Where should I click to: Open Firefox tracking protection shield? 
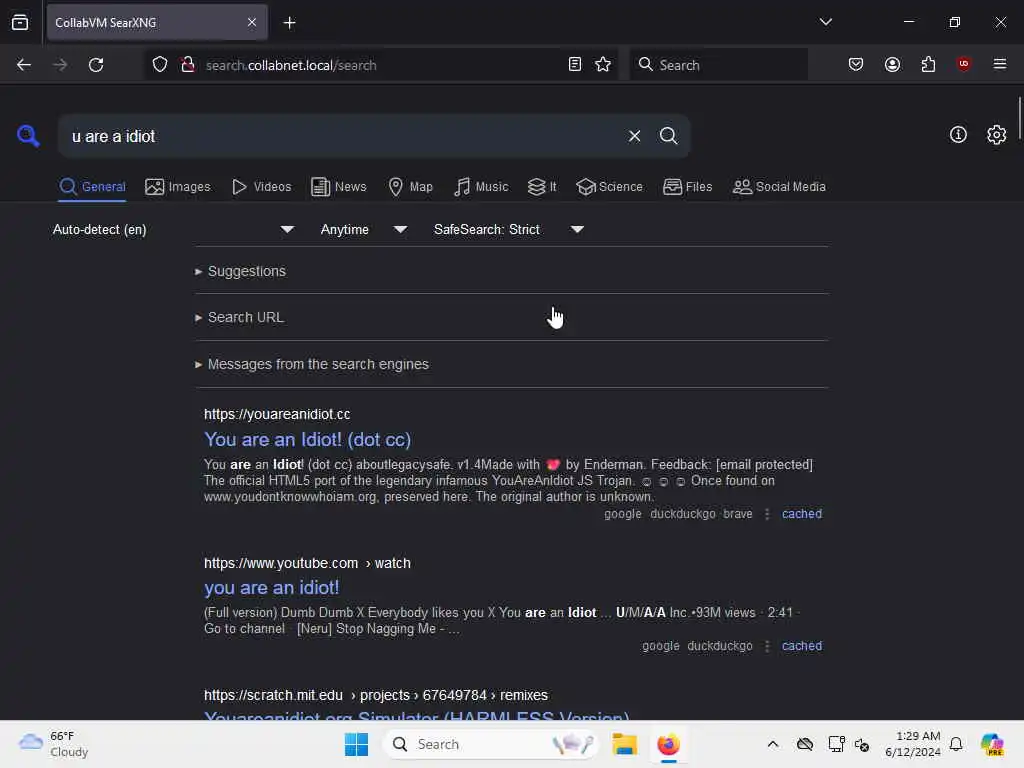(160, 65)
